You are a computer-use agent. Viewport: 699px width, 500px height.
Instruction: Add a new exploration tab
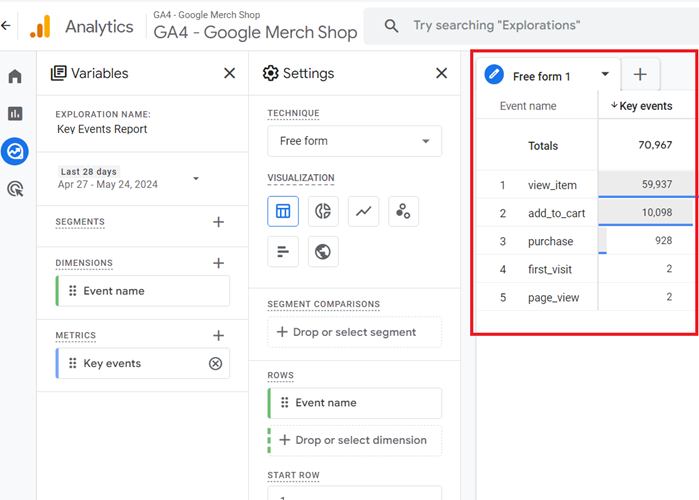(640, 75)
